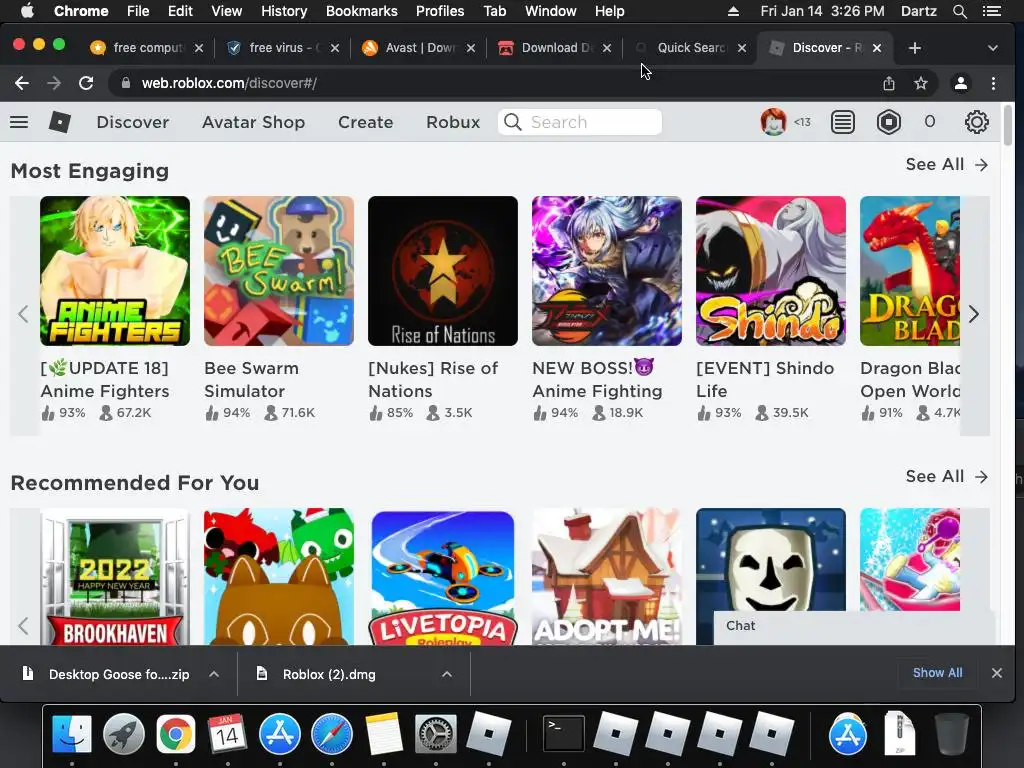Open the Brookhaven game thumbnail

[x=115, y=577]
